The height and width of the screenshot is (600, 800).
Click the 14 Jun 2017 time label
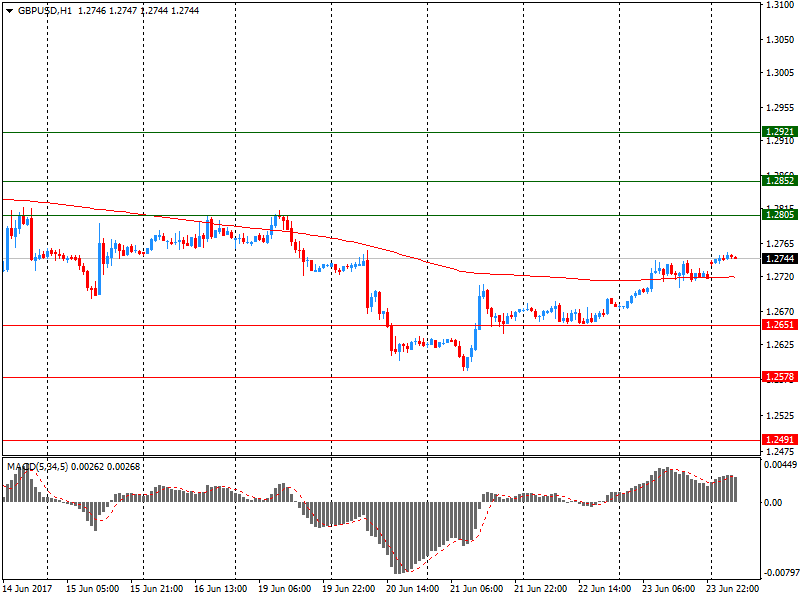point(27,589)
